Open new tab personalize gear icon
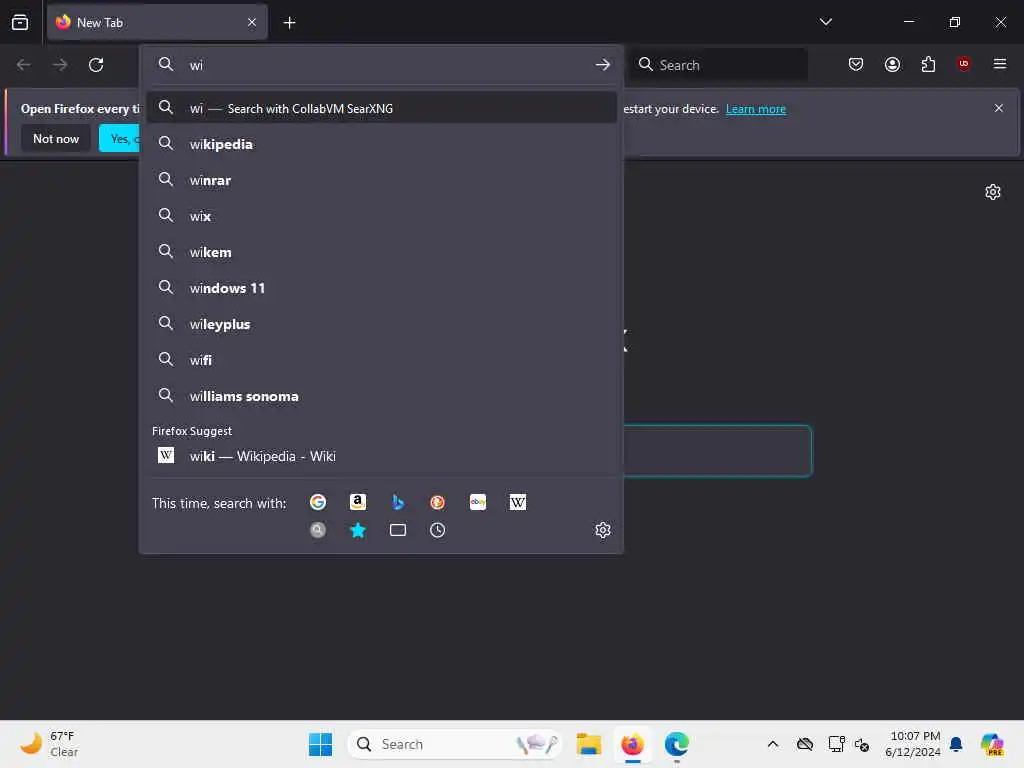Viewport: 1024px width, 768px height. 993,192
